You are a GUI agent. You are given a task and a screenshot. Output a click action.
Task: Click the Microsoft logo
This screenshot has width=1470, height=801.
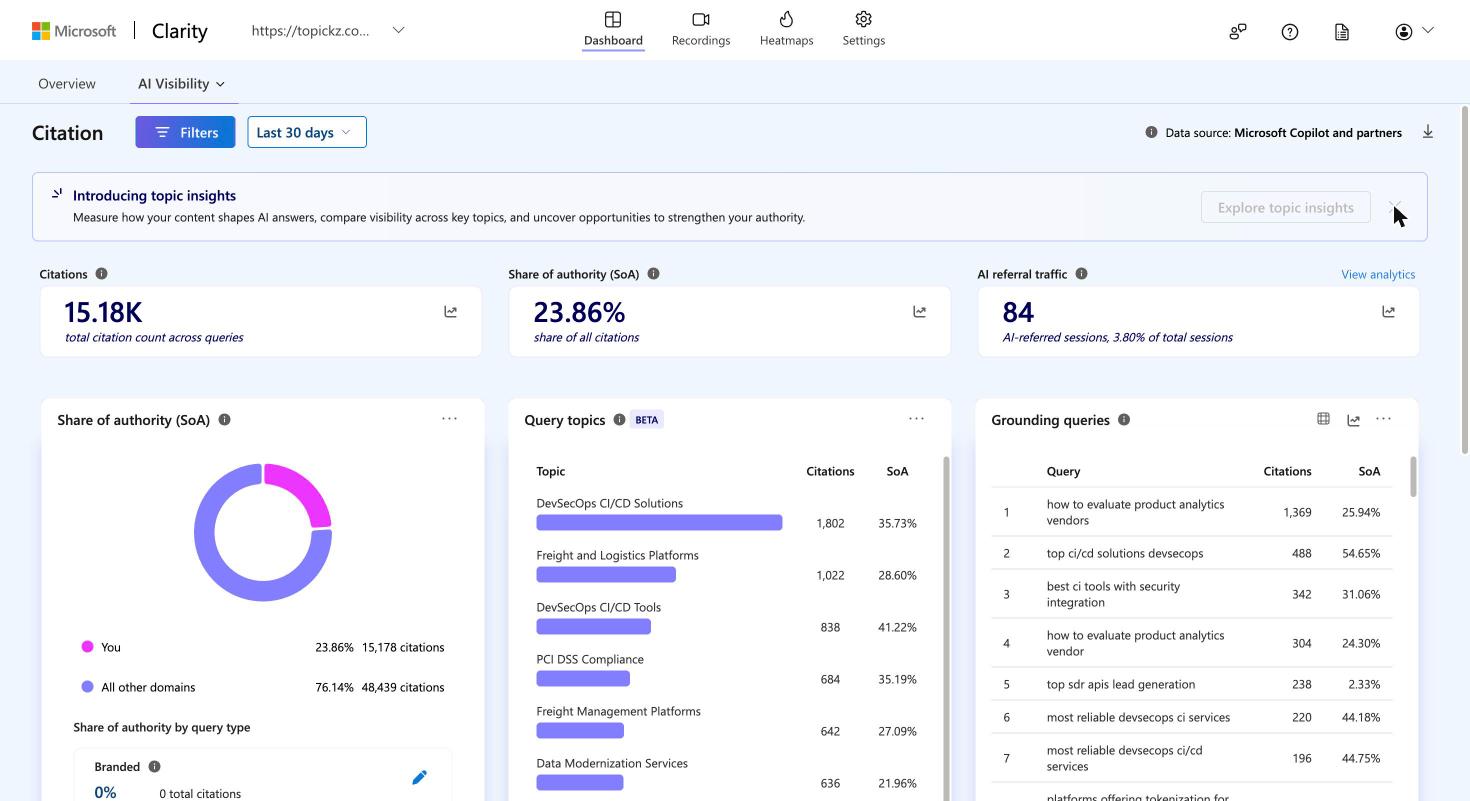point(74,31)
